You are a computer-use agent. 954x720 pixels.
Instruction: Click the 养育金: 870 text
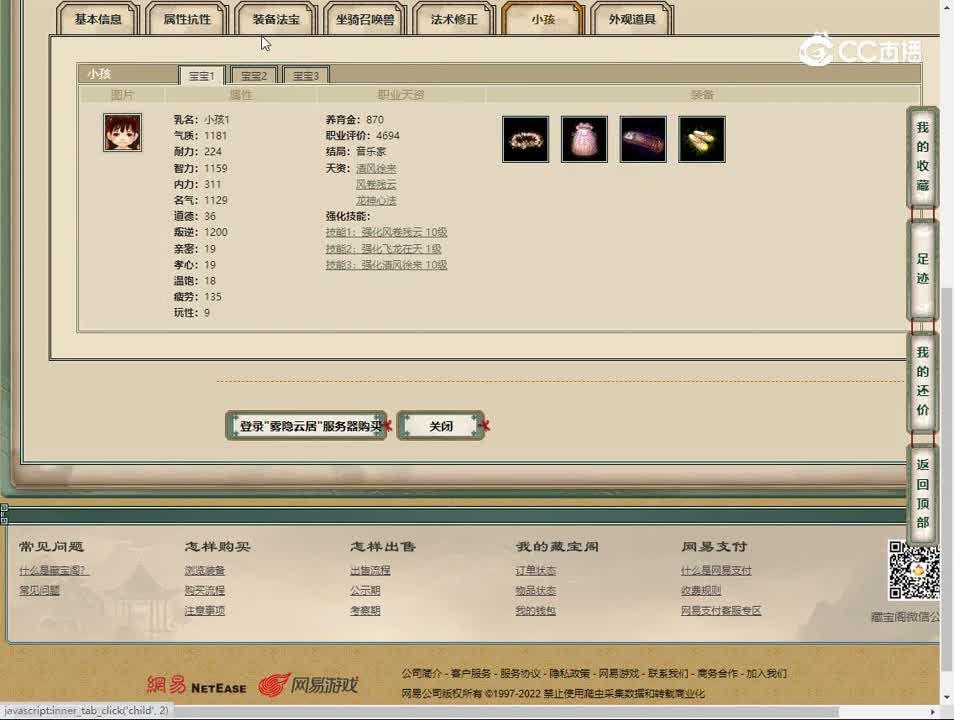355,119
